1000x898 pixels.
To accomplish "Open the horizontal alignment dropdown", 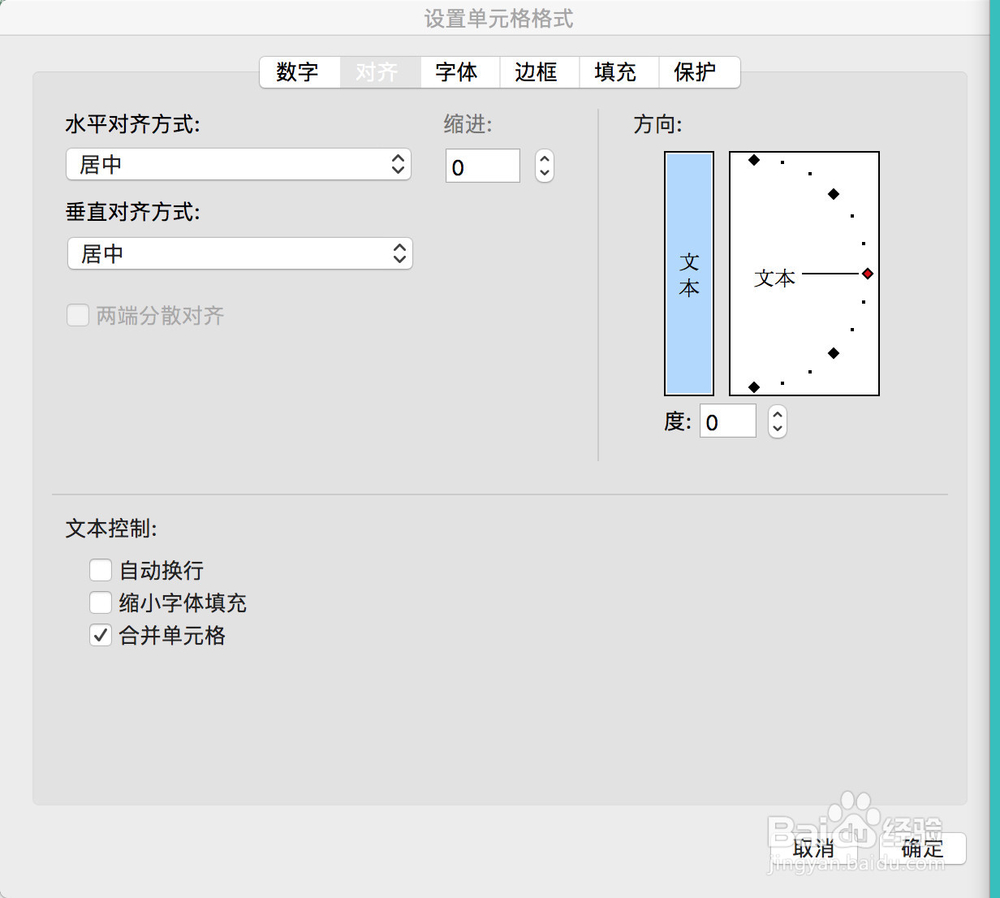I will (x=238, y=164).
